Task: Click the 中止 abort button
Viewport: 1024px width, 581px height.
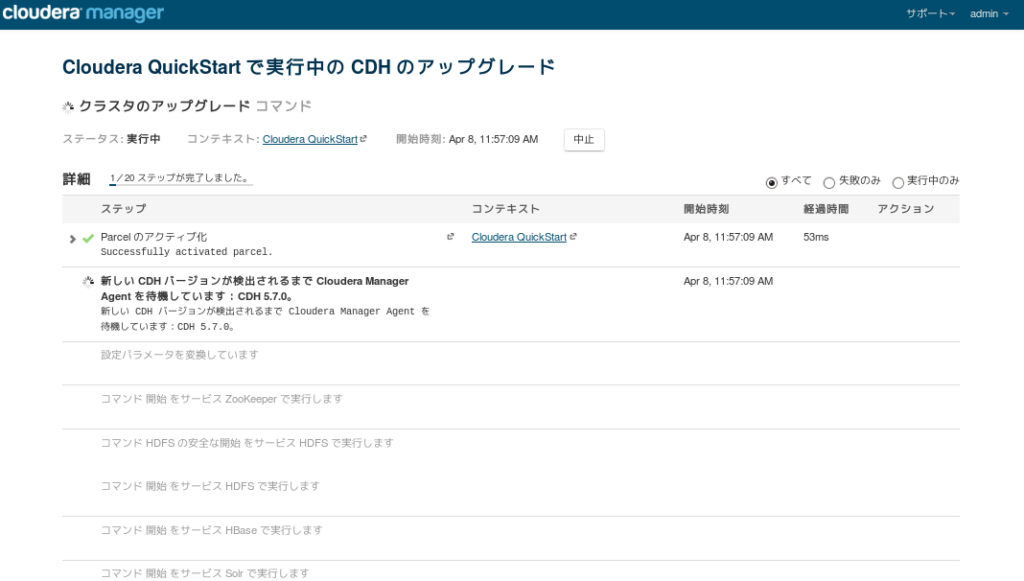Action: pos(584,139)
